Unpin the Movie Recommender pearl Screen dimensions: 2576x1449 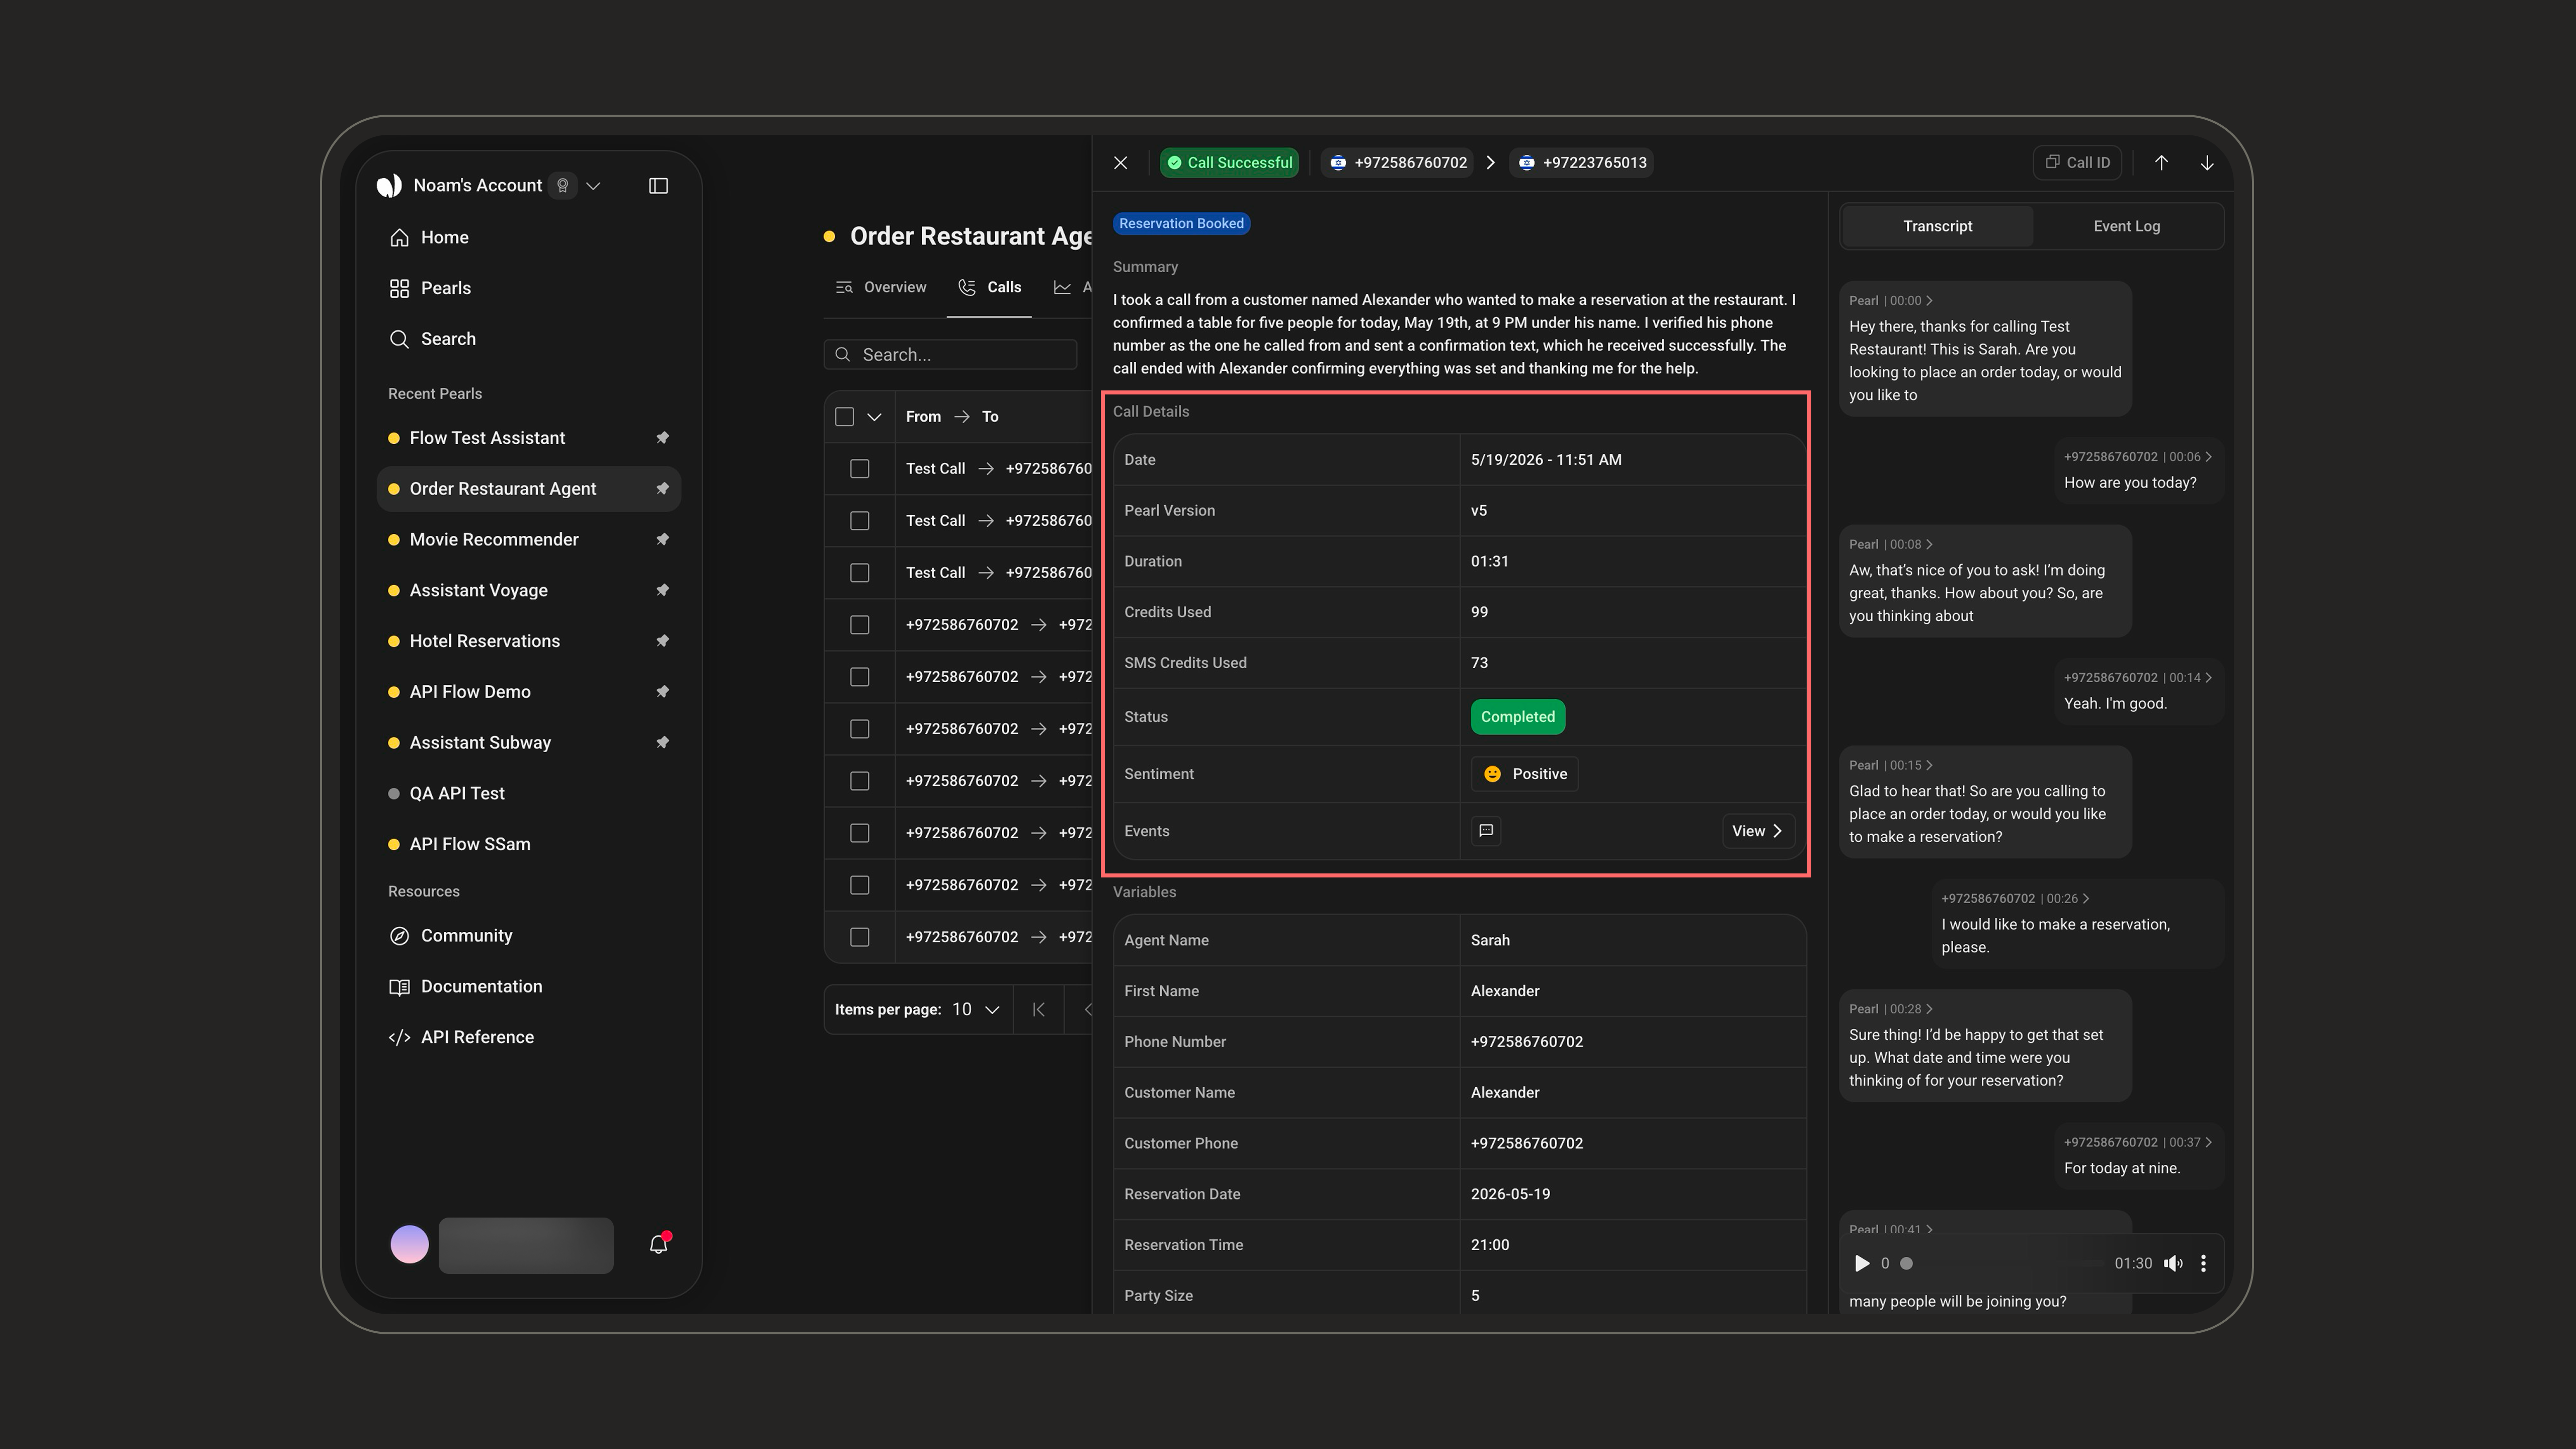pos(662,540)
